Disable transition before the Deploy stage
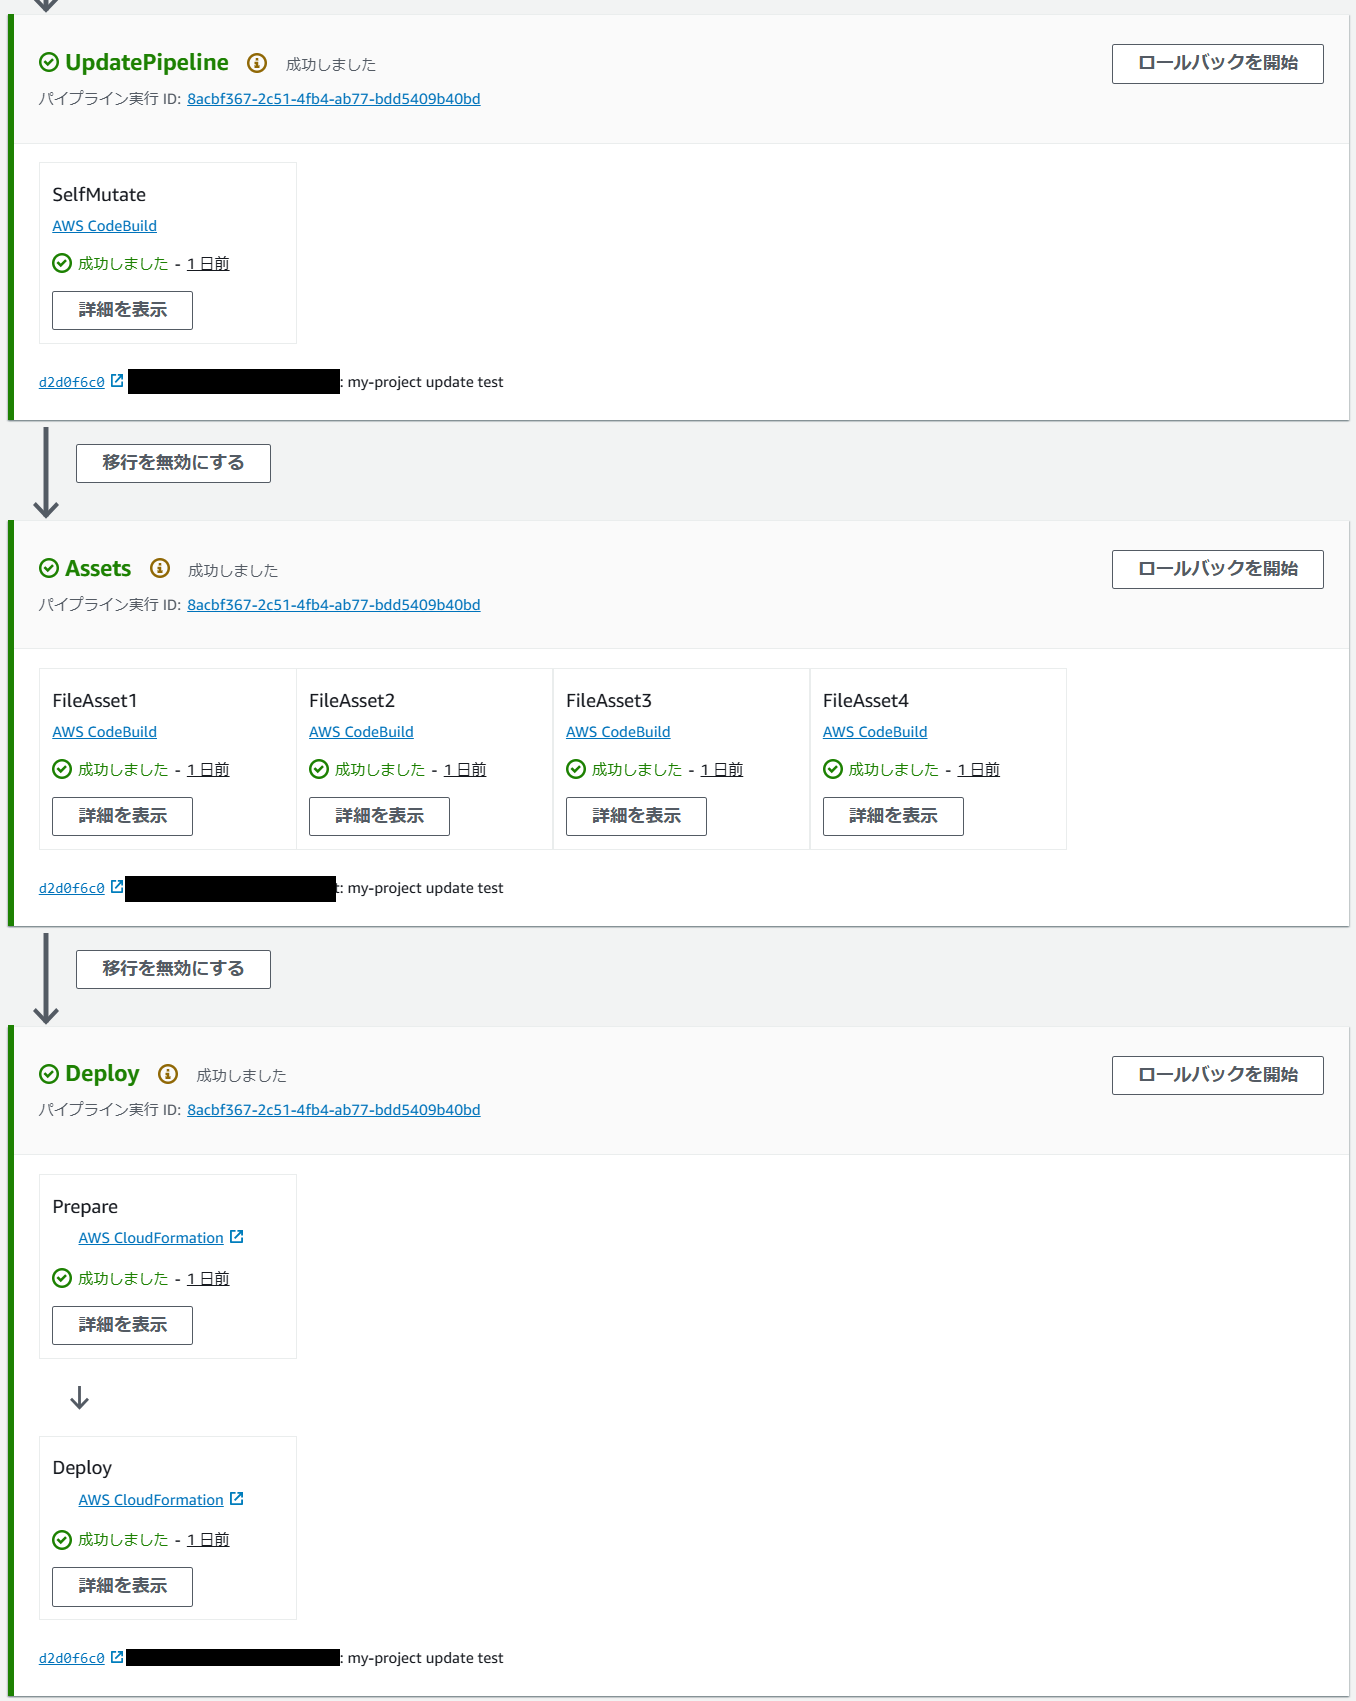 [172, 968]
